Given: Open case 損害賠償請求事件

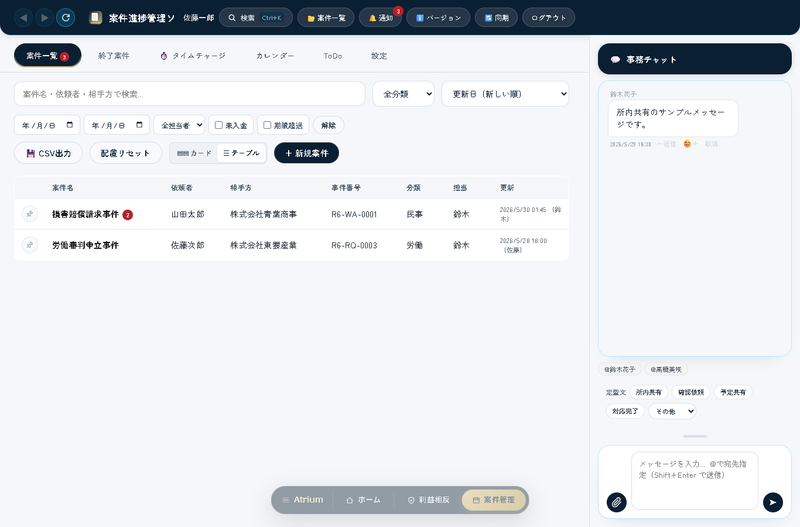Looking at the screenshot, I should click(x=85, y=214).
